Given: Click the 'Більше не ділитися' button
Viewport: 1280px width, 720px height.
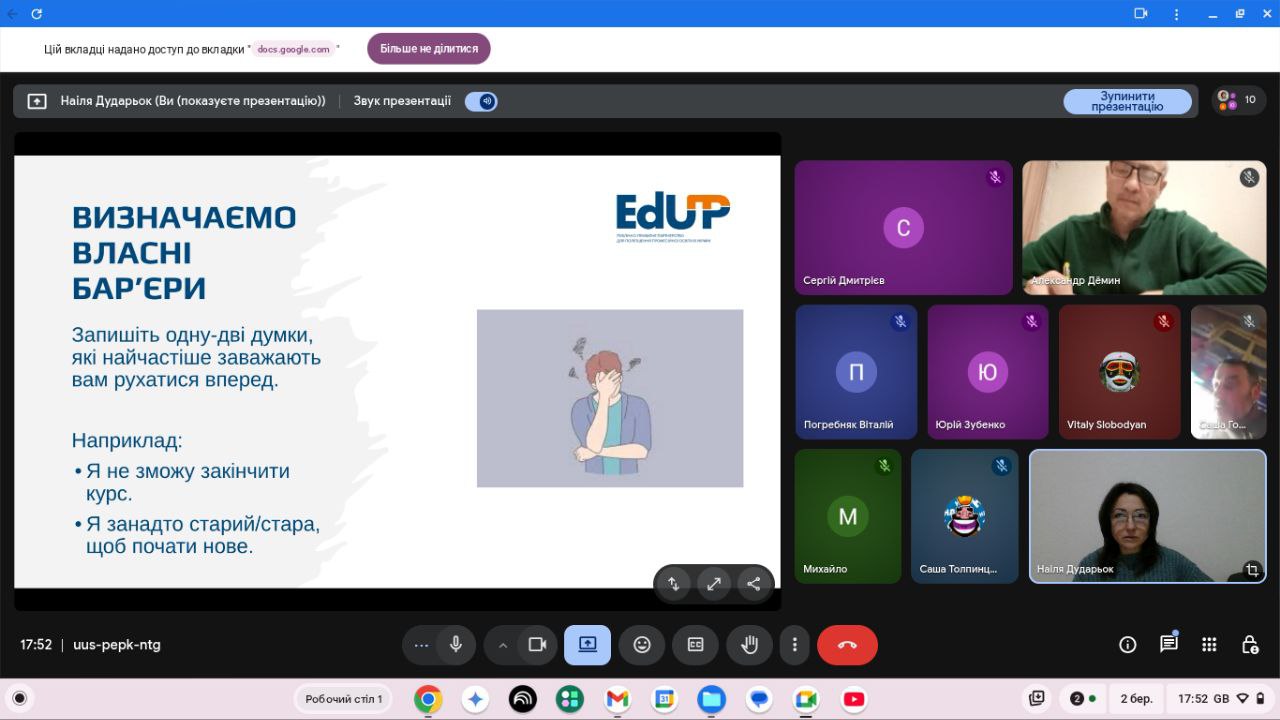Looking at the screenshot, I should tap(428, 49).
